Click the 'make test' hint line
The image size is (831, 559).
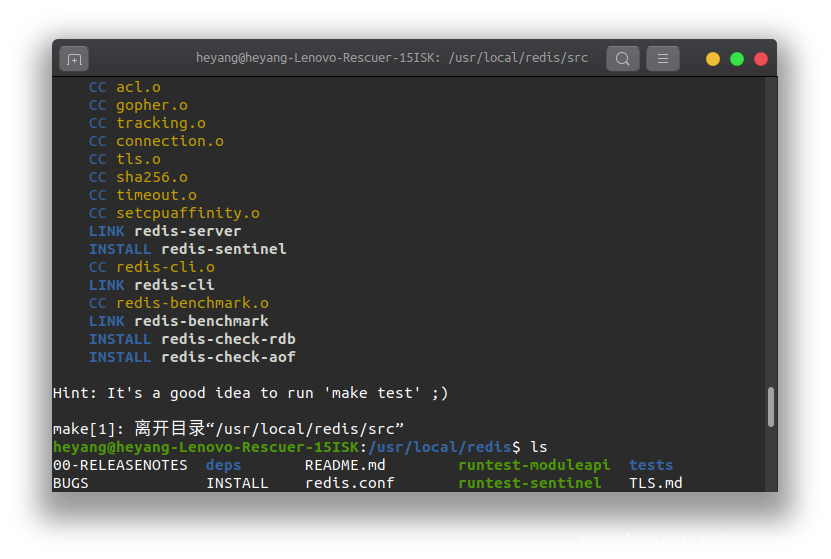click(250, 393)
